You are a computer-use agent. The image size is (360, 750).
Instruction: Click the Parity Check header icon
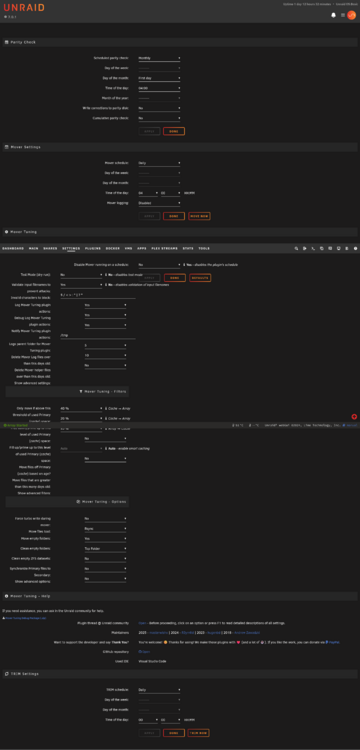tap(7, 42)
